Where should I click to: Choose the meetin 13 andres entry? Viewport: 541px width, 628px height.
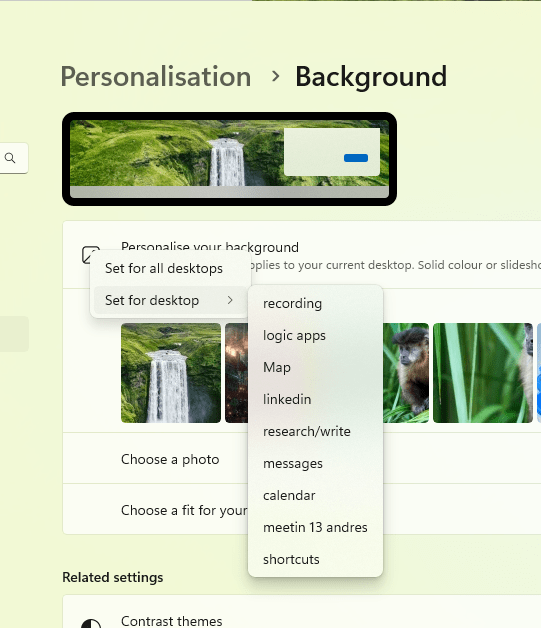point(316,527)
